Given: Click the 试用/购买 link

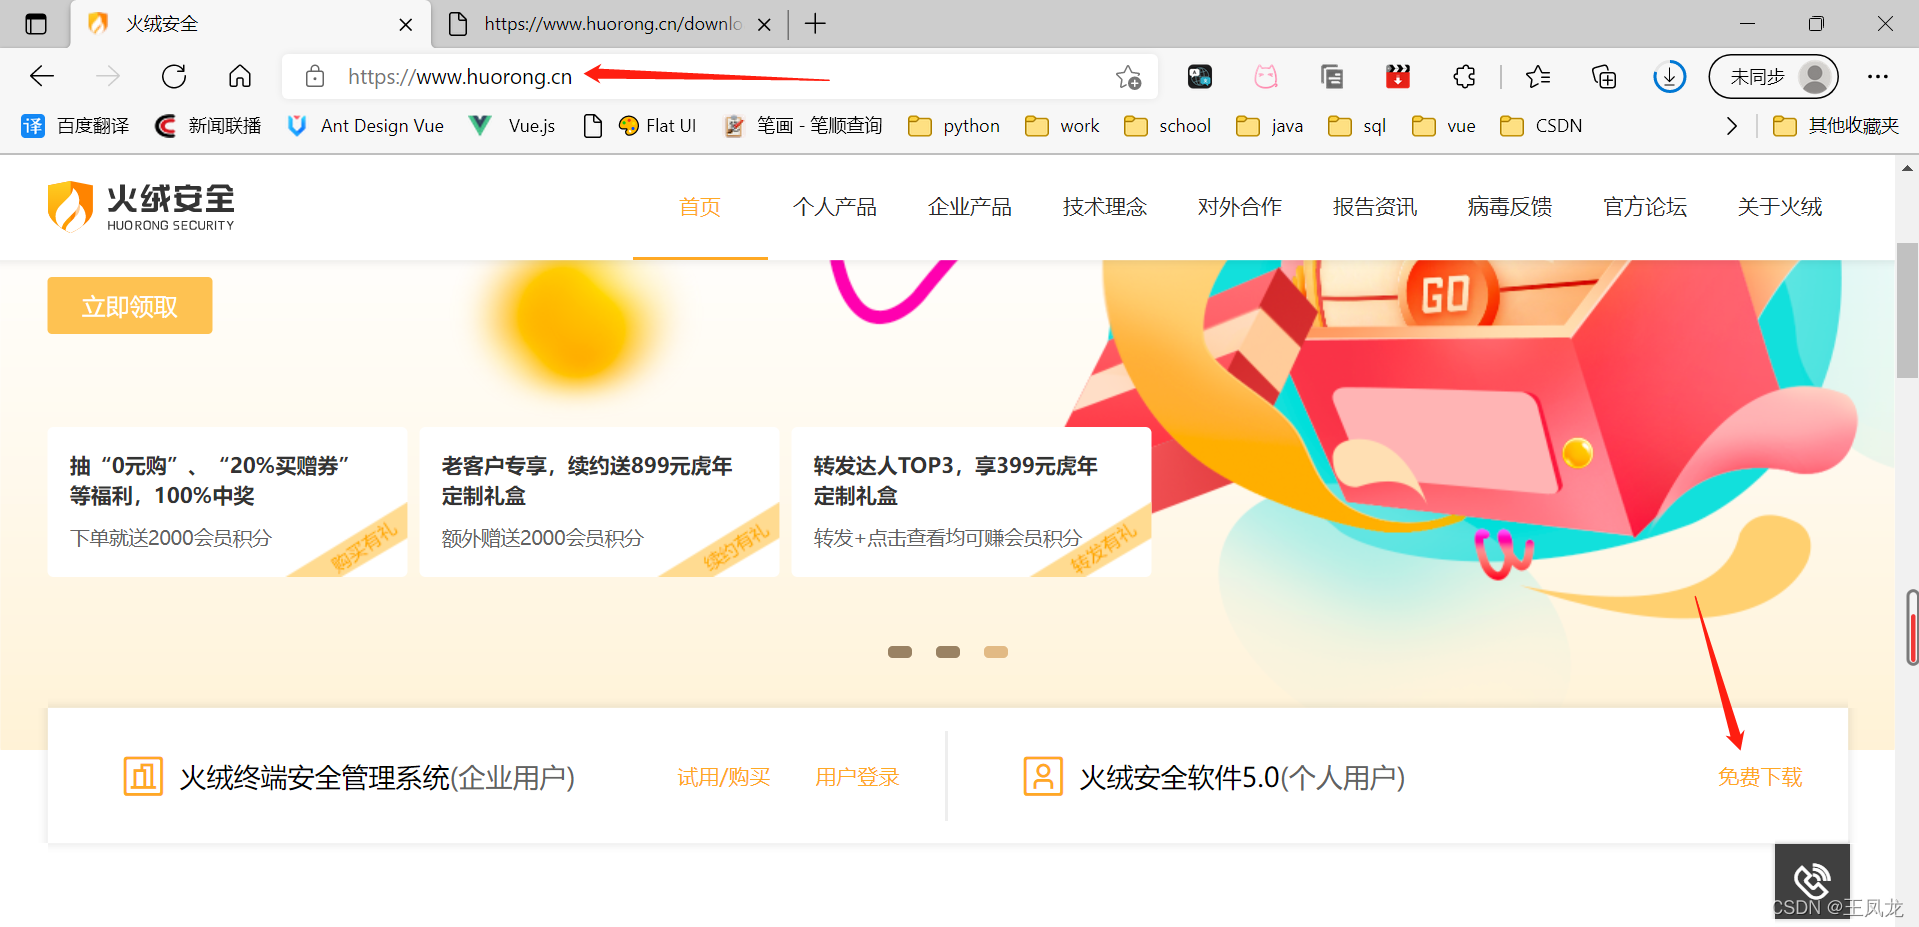Looking at the screenshot, I should coord(724,777).
